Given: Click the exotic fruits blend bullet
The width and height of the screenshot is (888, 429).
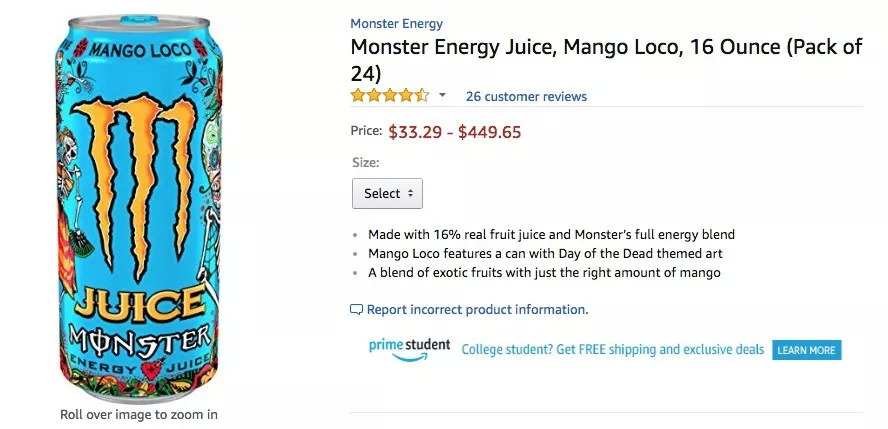Looking at the screenshot, I should coord(544,272).
